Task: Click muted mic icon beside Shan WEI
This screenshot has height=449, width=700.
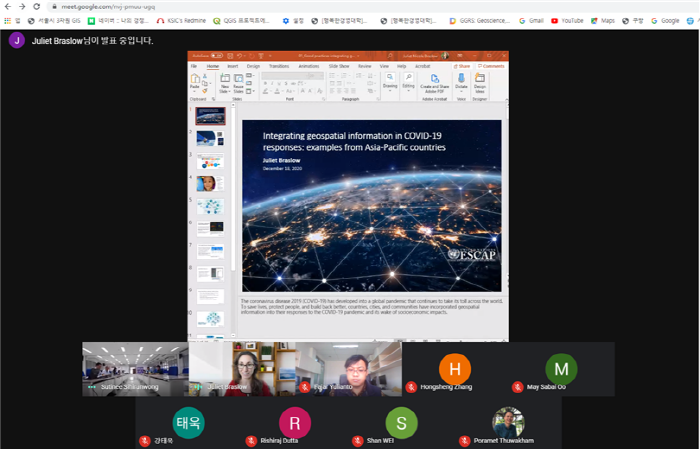Action: [x=358, y=441]
